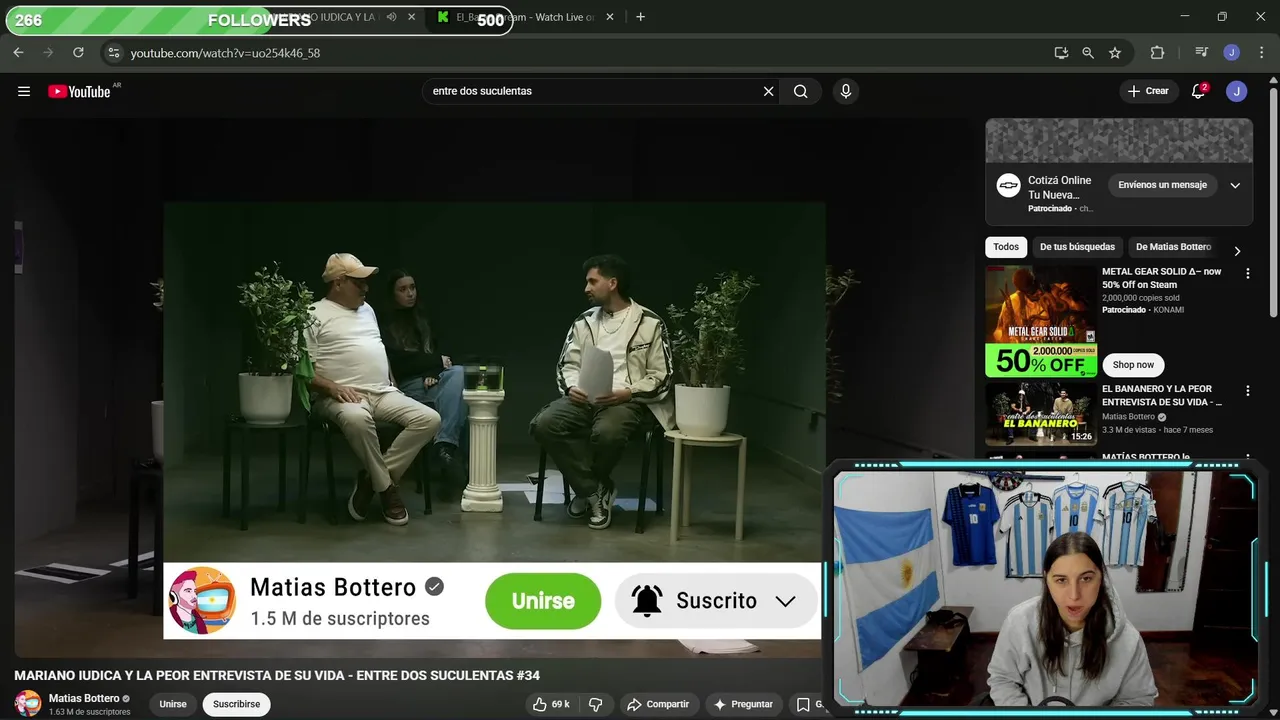Open the Chrome extensions puzzle icon
Image resolution: width=1280 pixels, height=720 pixels.
point(1158,53)
